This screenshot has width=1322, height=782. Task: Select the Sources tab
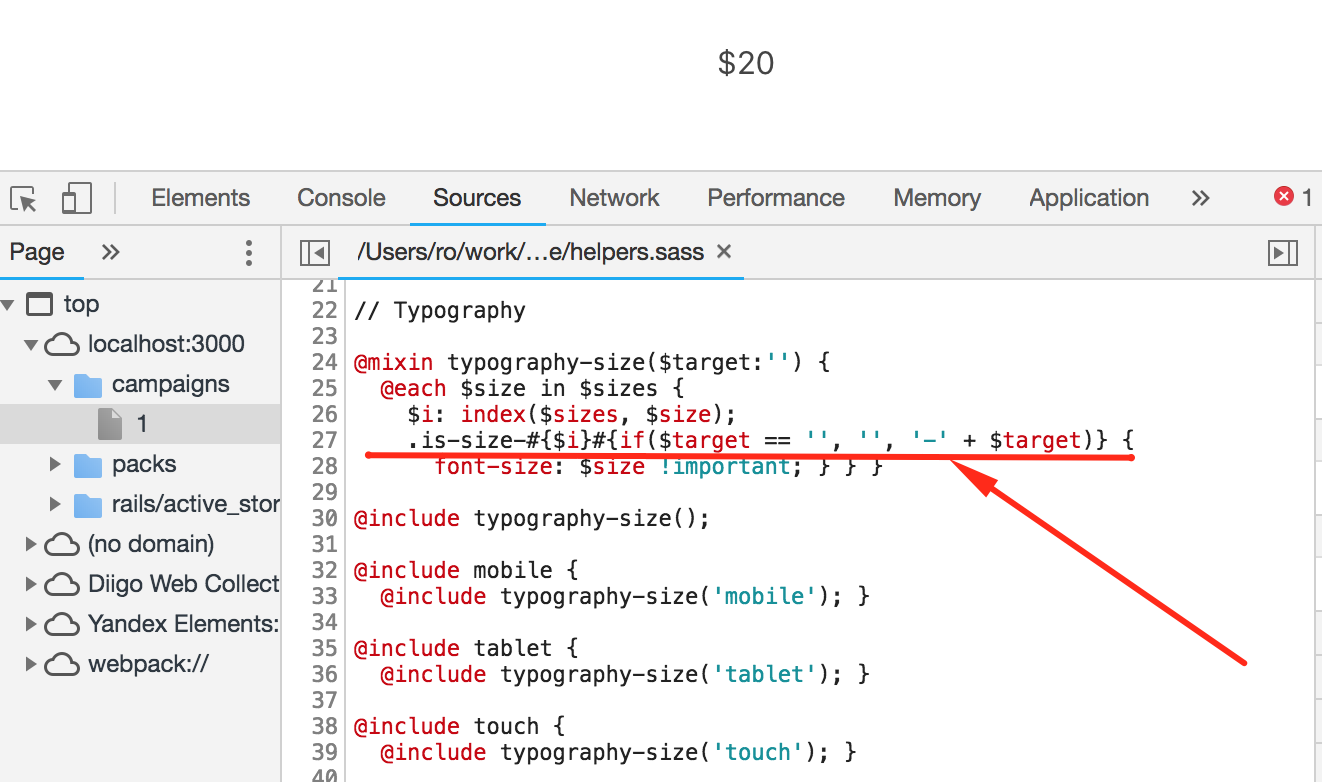click(477, 198)
